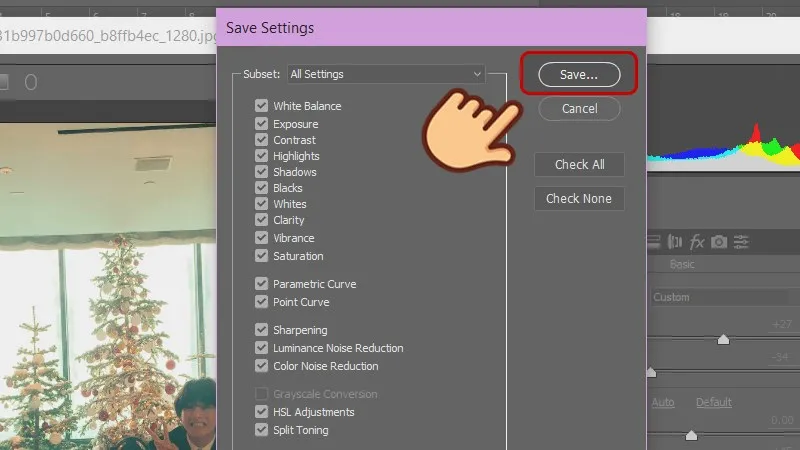This screenshot has width=800, height=450.
Task: Disable the Sharpening setting checkbox
Action: click(x=262, y=330)
